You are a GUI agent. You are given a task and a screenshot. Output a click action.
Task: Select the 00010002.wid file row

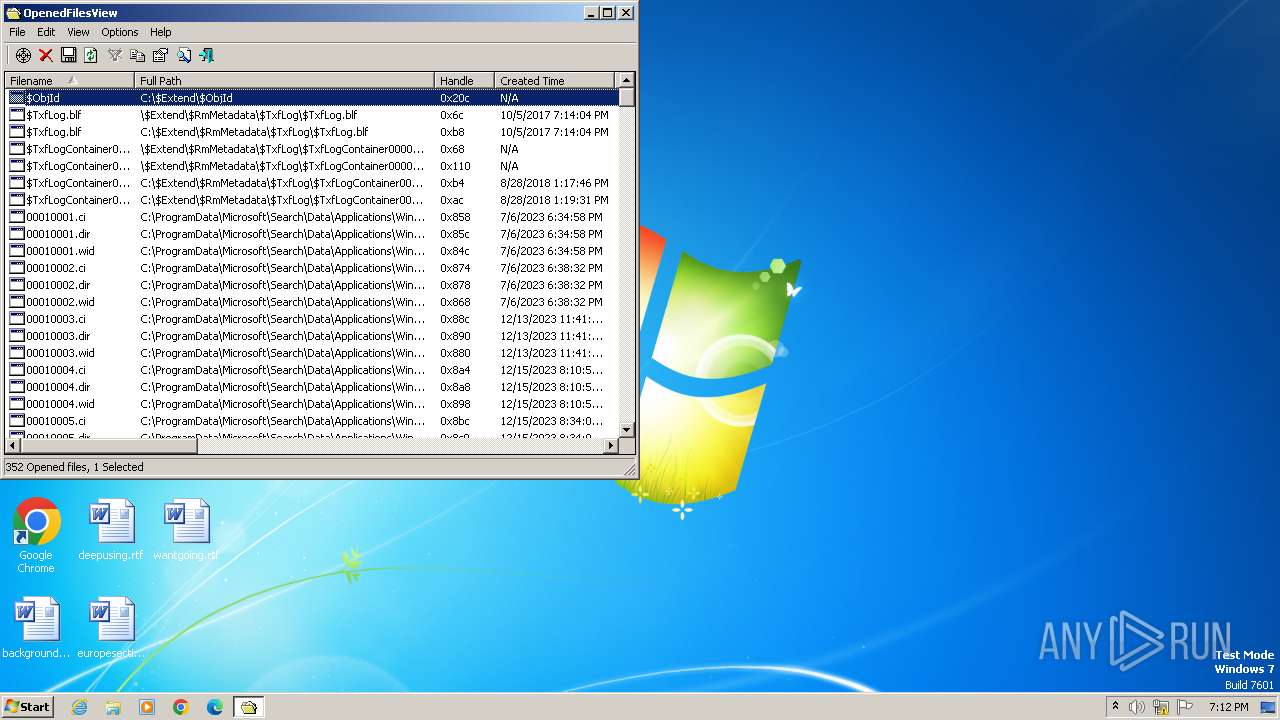[312, 302]
